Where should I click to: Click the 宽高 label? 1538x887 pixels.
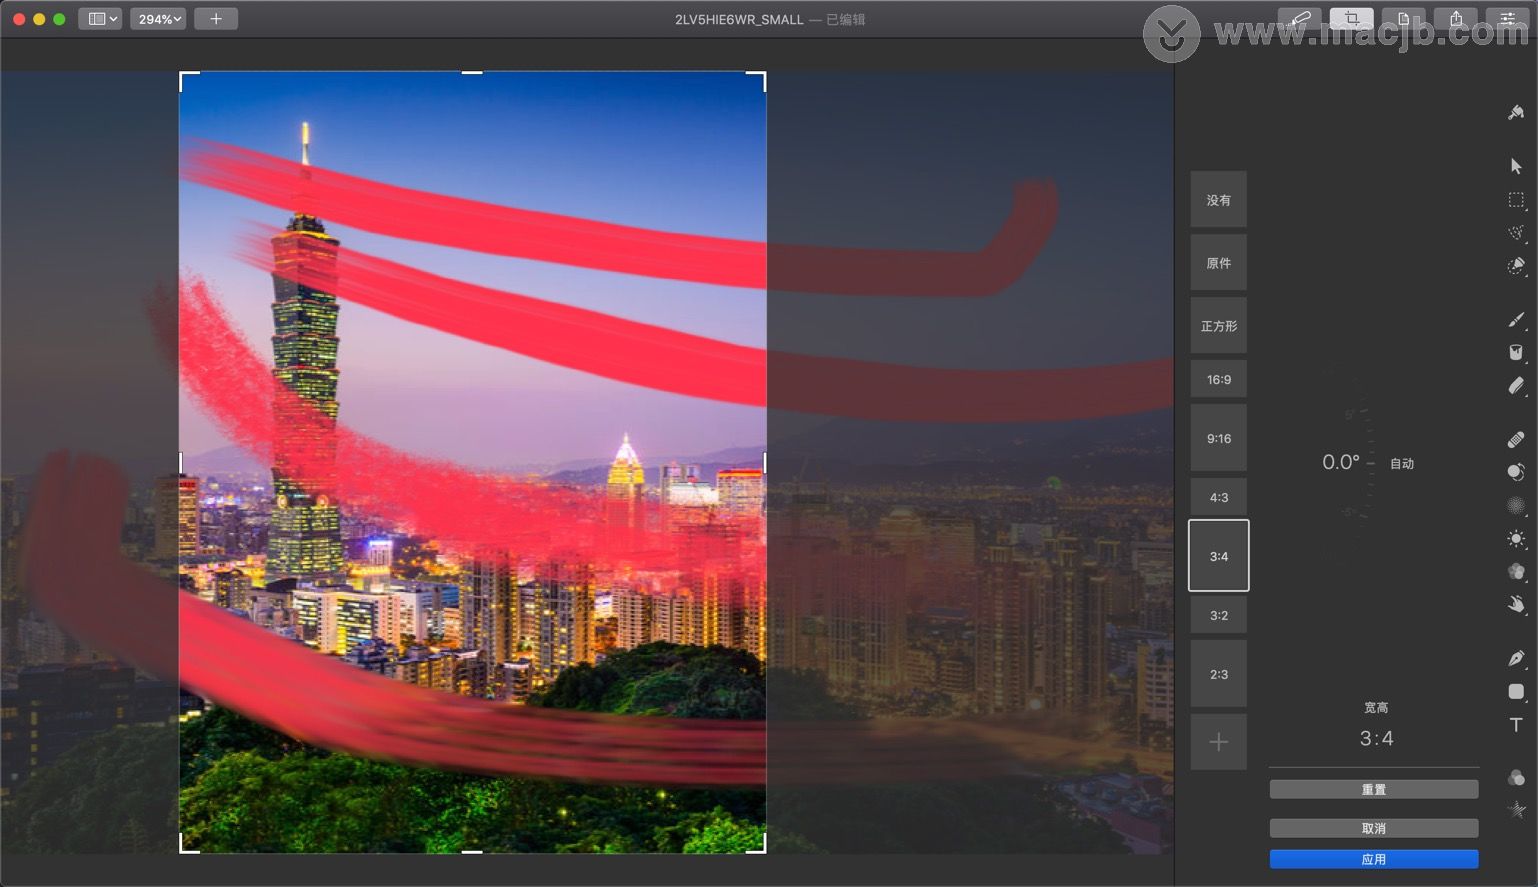[1376, 708]
